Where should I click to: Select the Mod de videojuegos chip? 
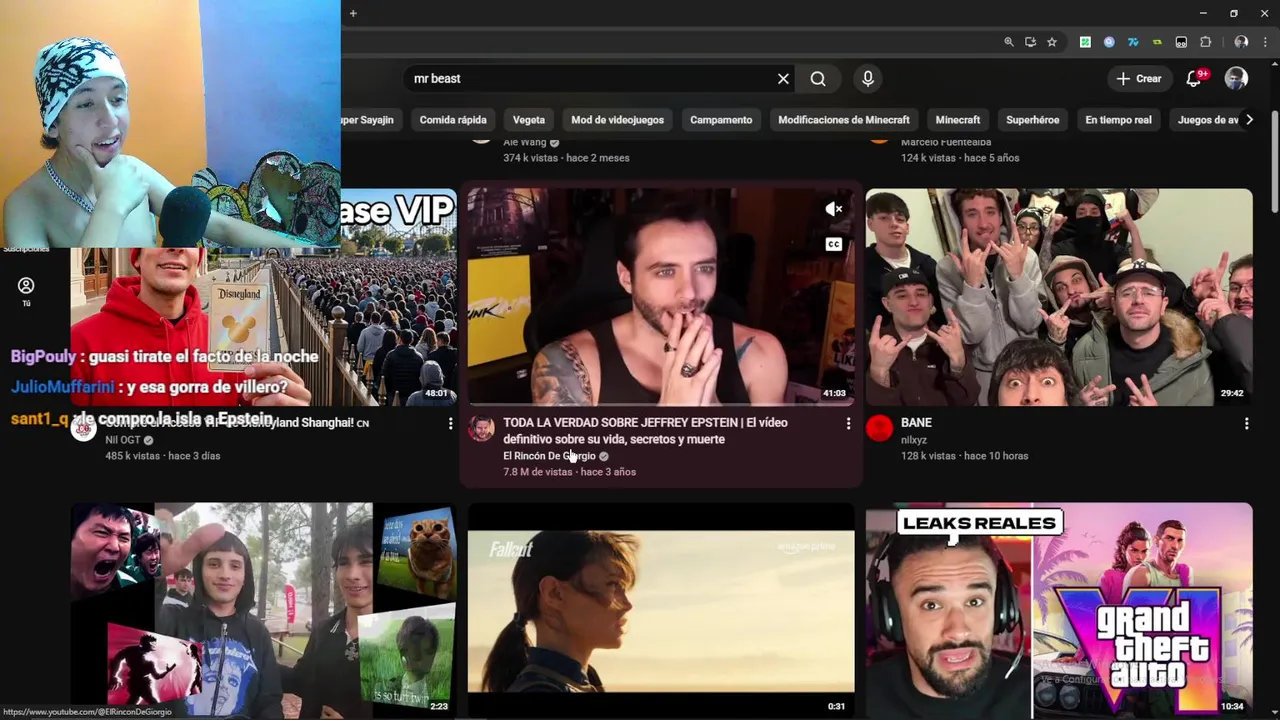[617, 120]
